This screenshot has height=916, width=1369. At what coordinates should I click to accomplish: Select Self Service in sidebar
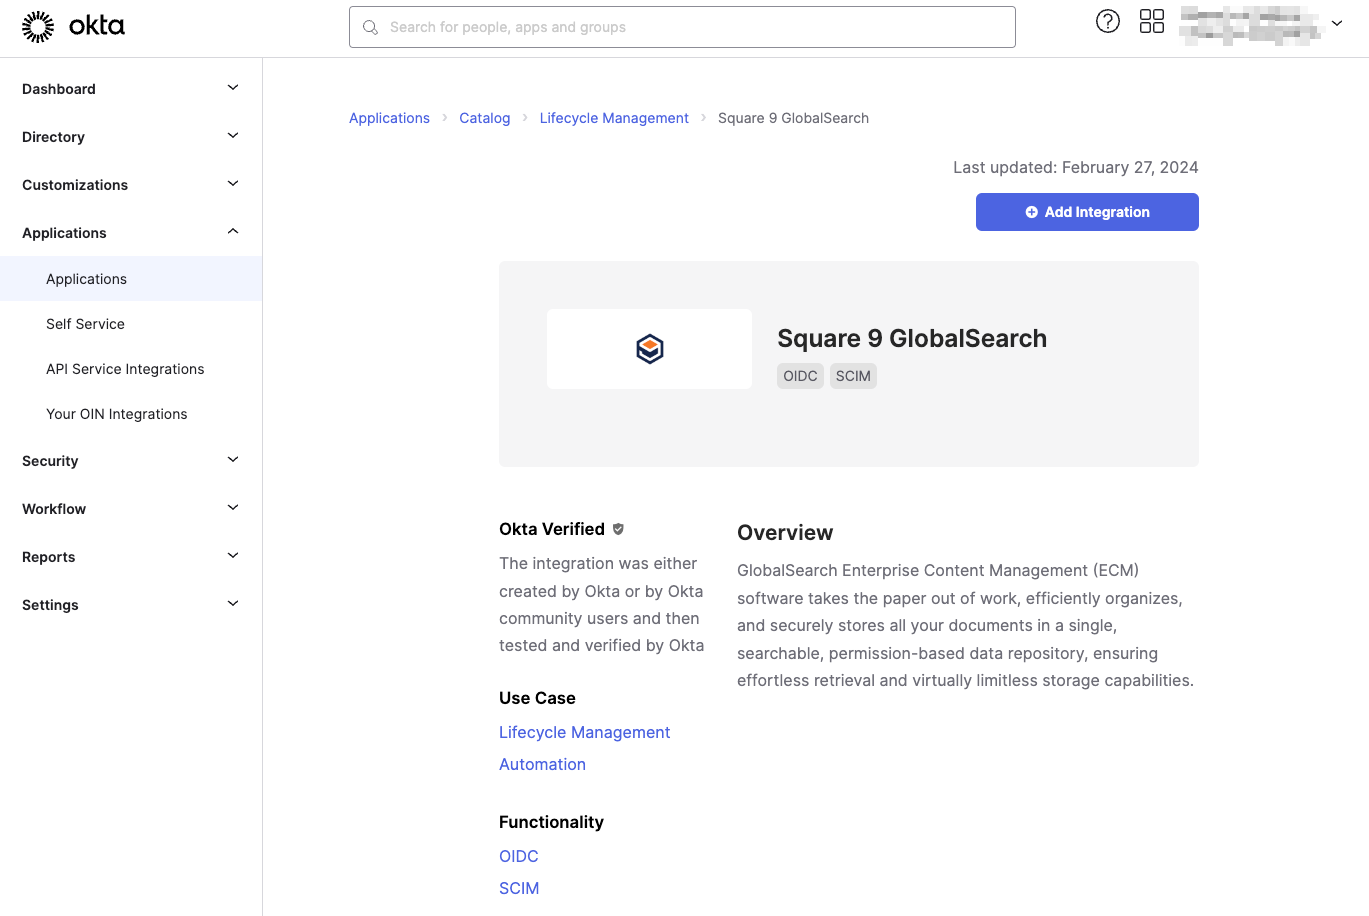tap(85, 324)
